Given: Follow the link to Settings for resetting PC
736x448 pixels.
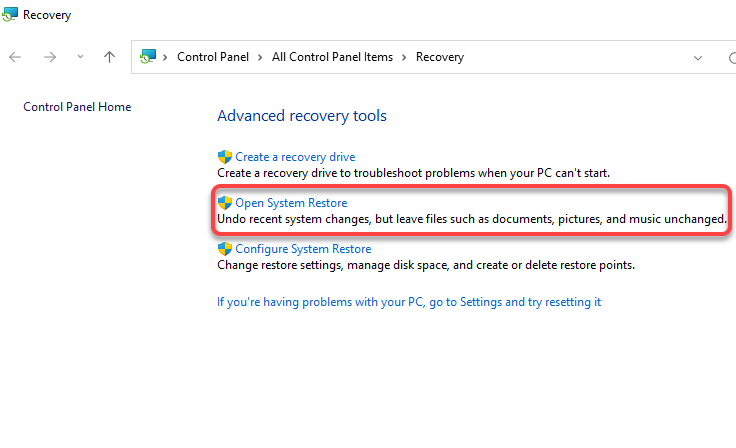Looking at the screenshot, I should click(x=409, y=302).
